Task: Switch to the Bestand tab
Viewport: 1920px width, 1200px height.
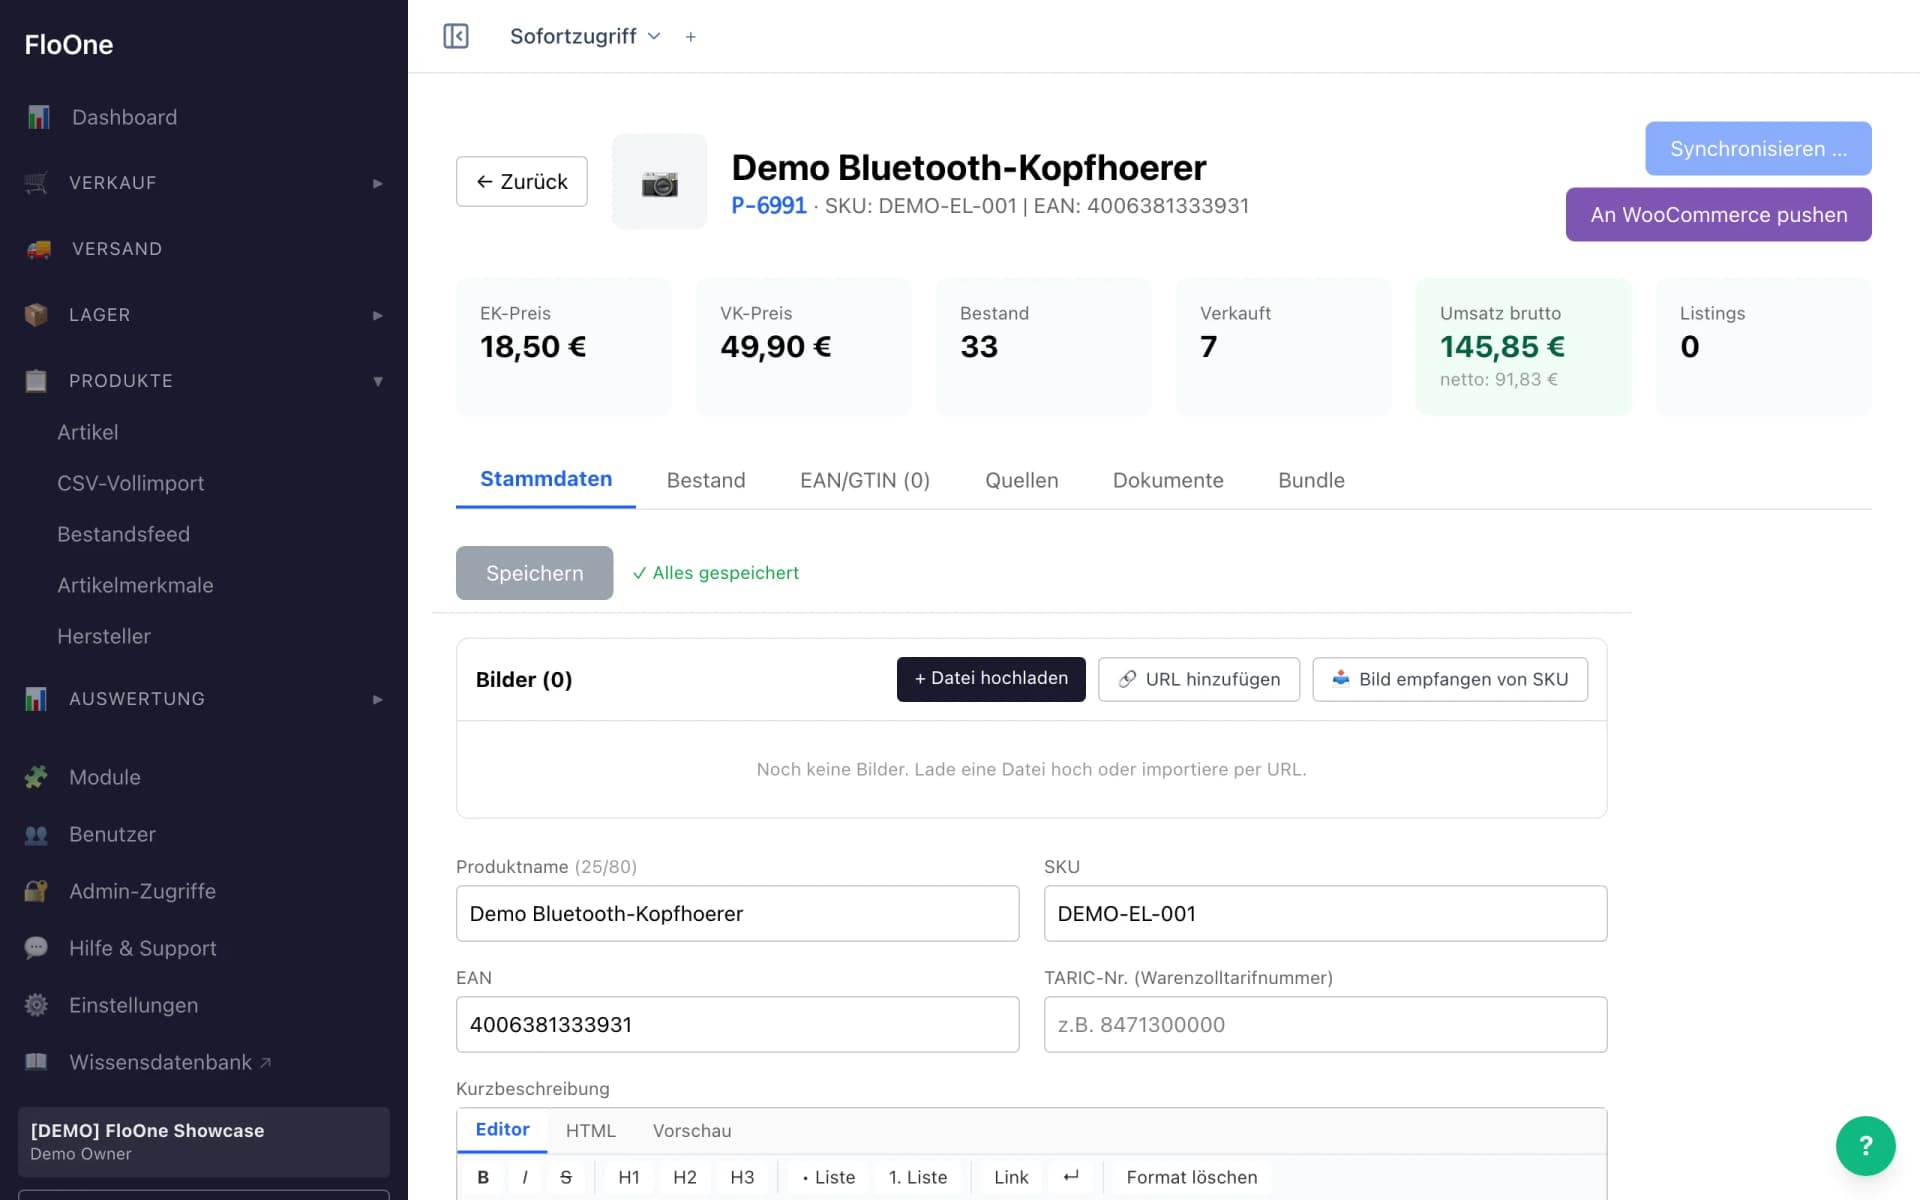Action: (x=706, y=480)
